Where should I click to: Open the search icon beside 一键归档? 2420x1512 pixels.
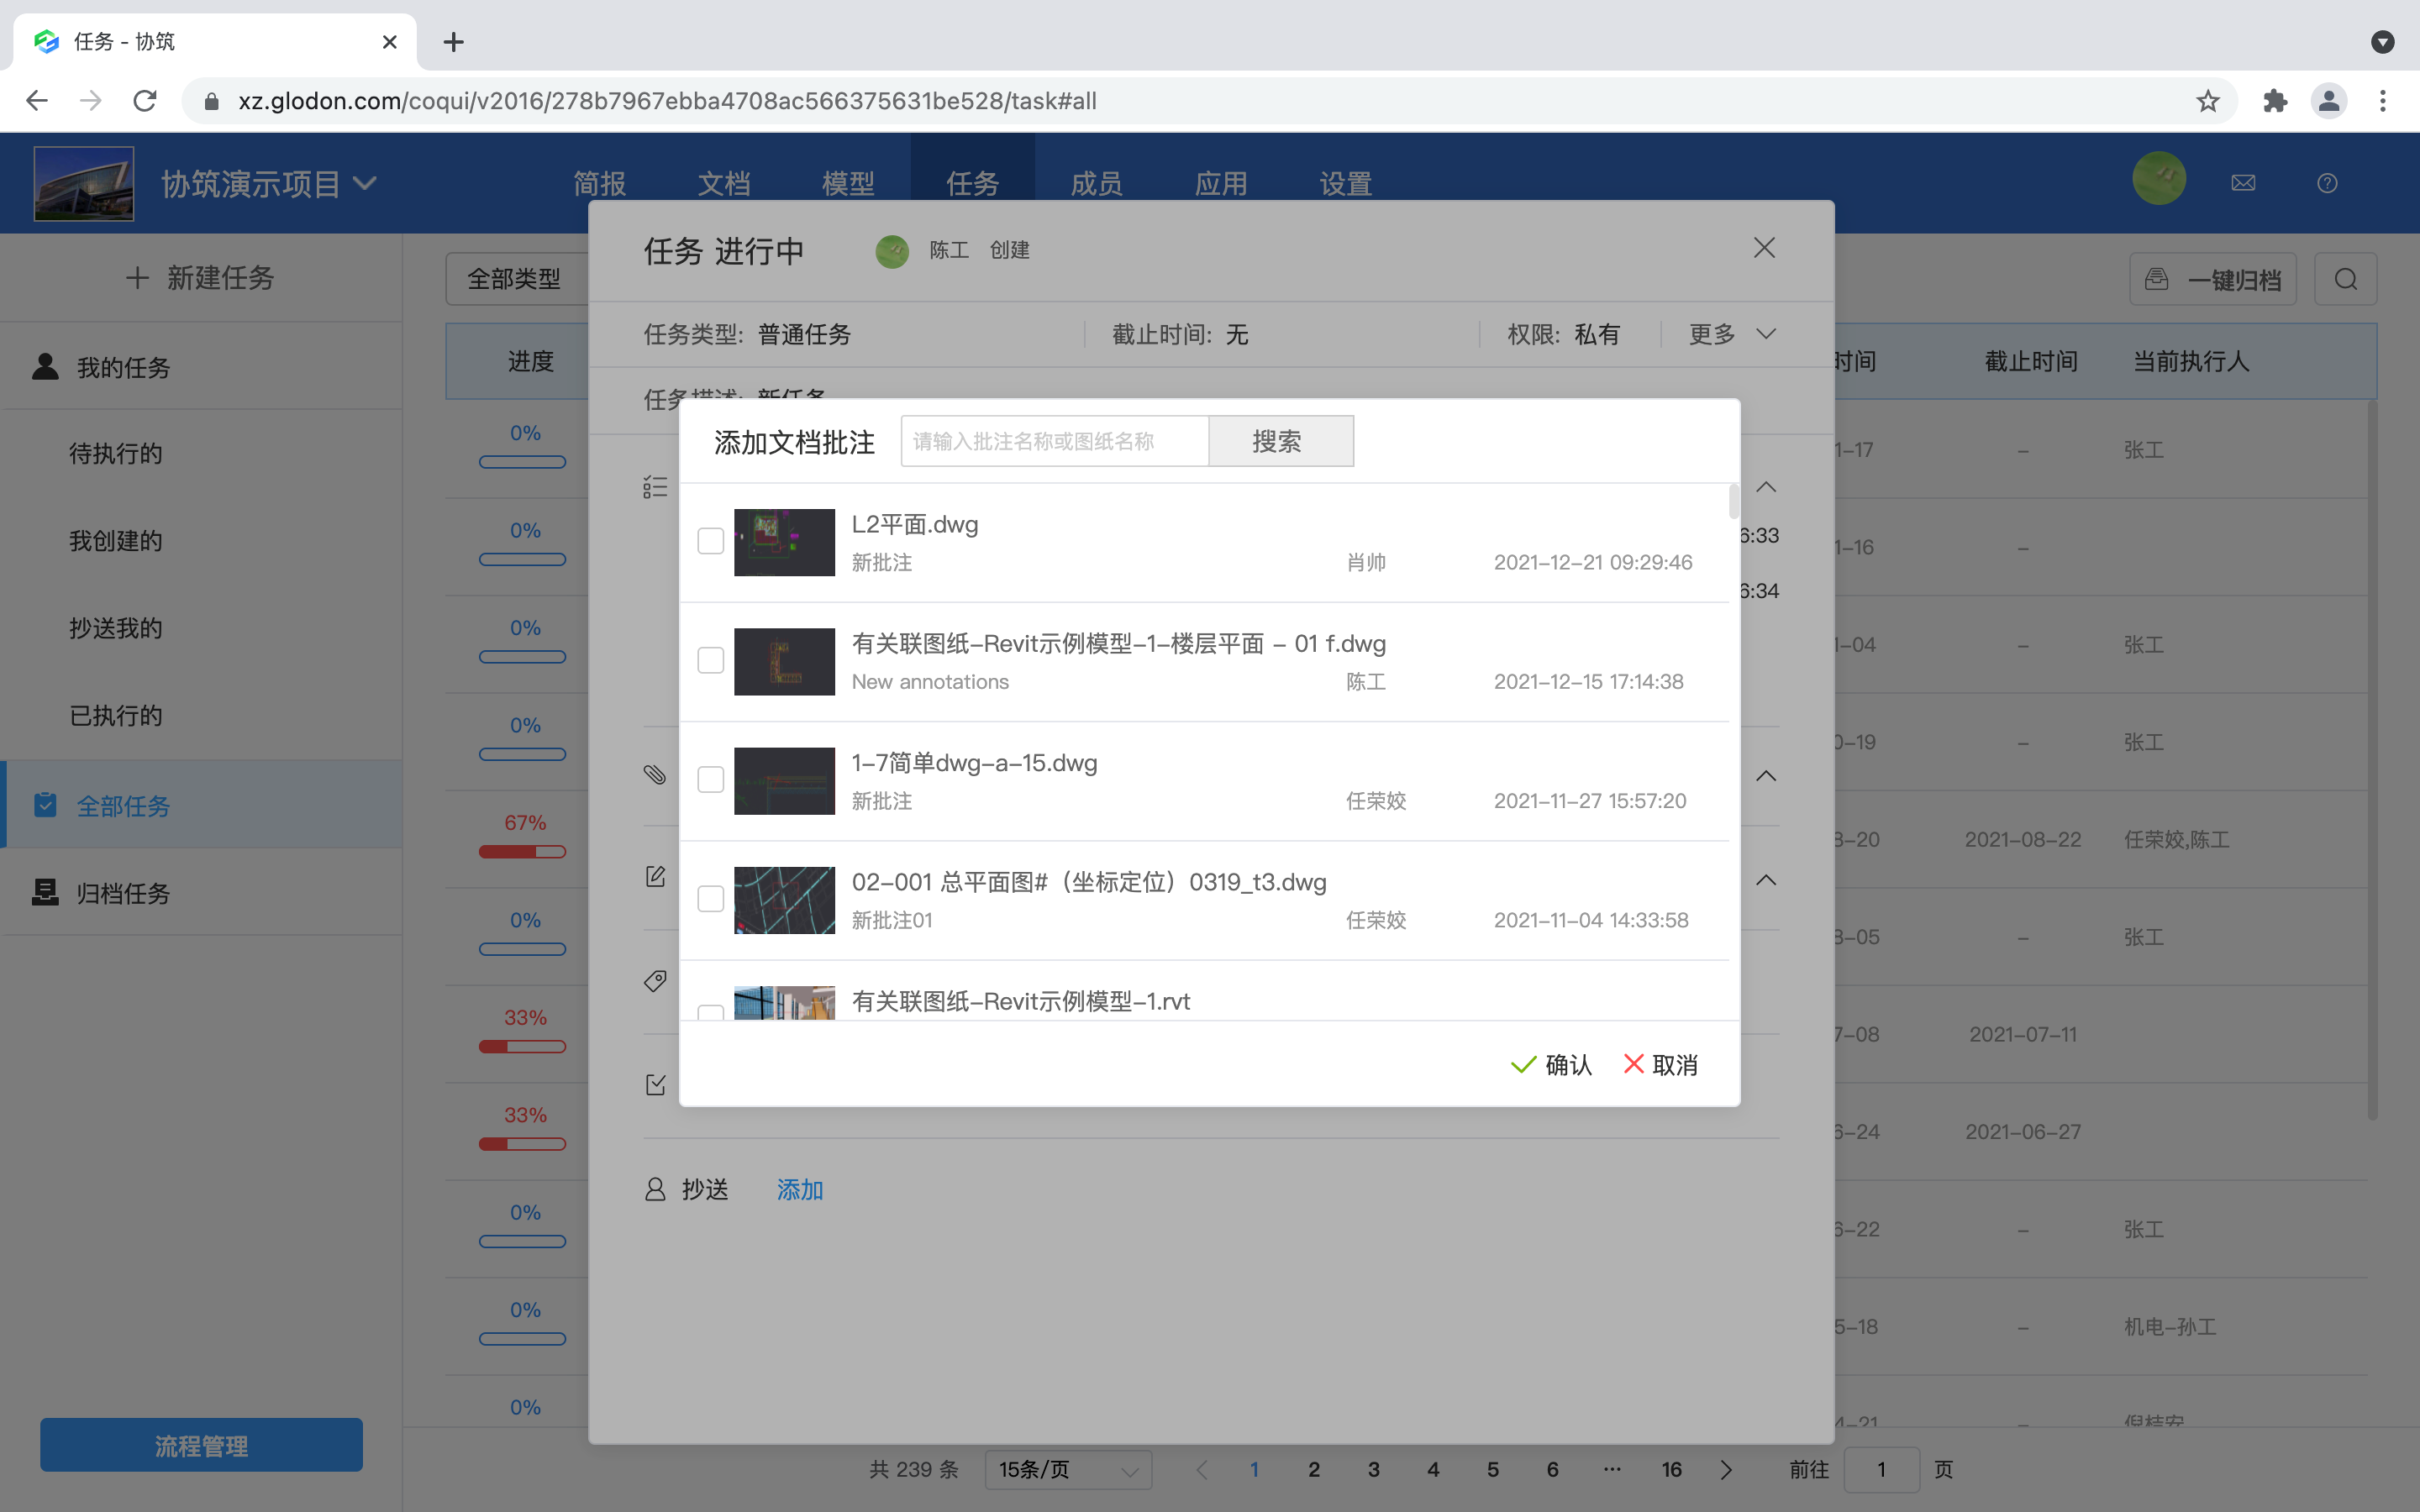coord(2344,278)
